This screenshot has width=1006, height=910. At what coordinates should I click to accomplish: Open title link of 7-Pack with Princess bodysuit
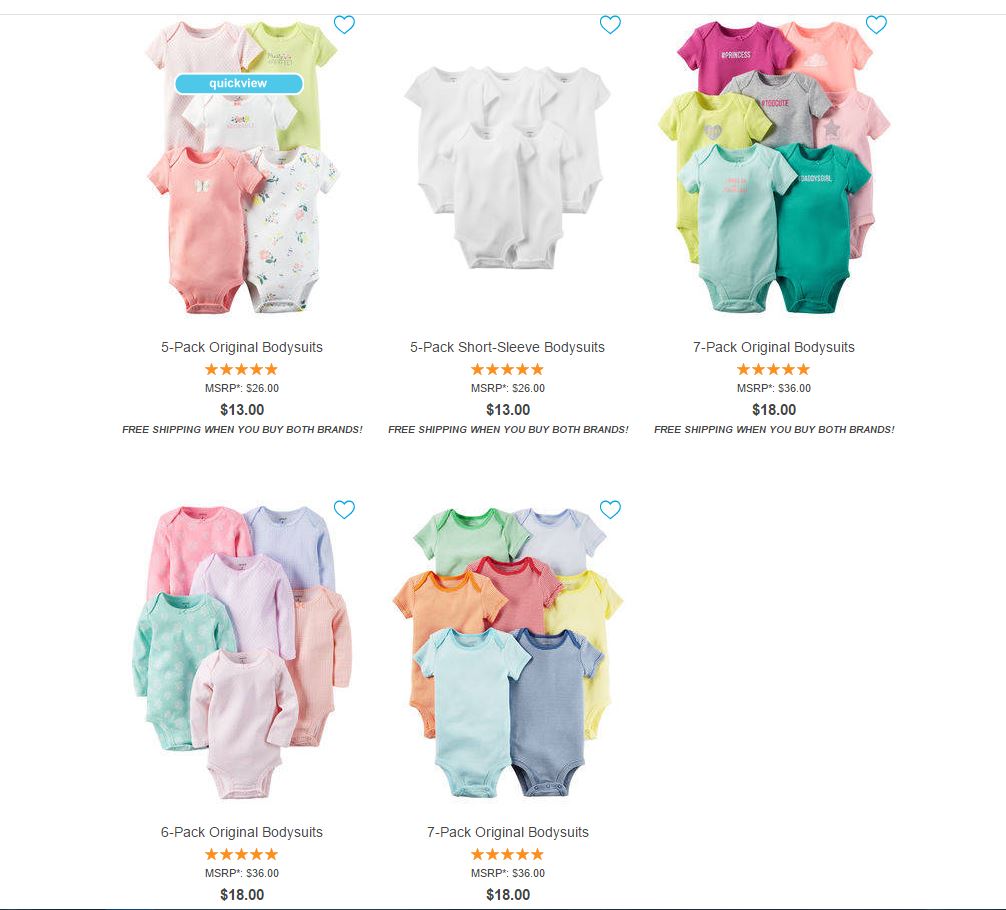pyautogui.click(x=774, y=347)
